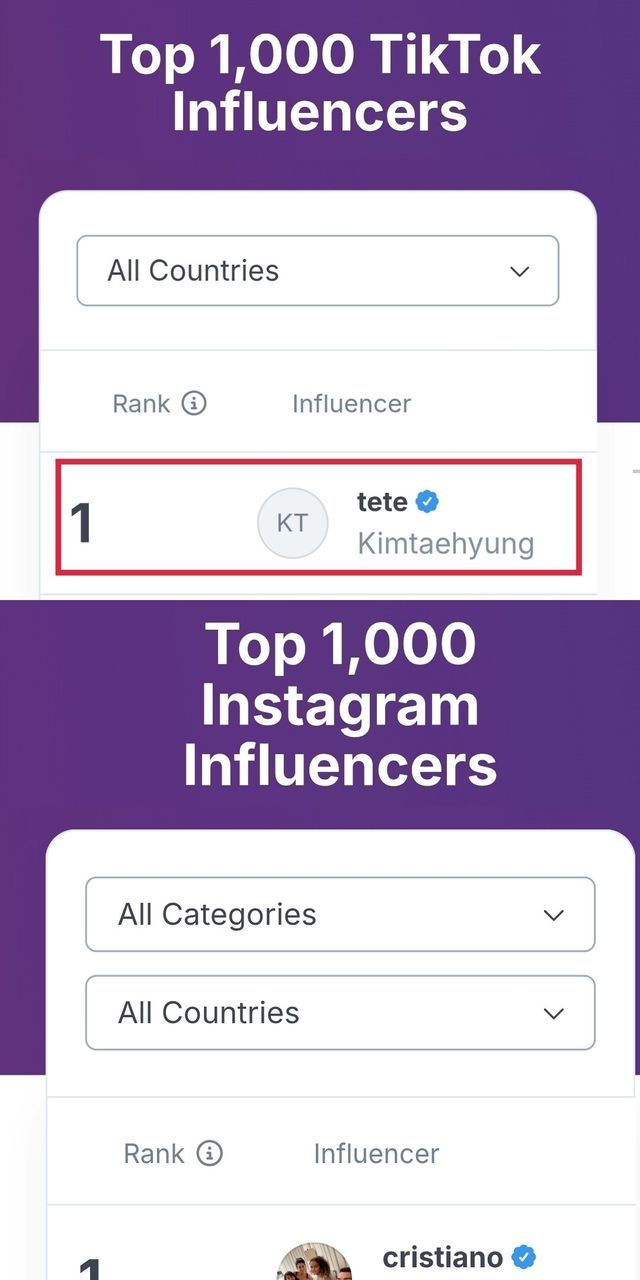Open the TikTok All Countries dropdown
The width and height of the screenshot is (640, 1280).
(318, 271)
